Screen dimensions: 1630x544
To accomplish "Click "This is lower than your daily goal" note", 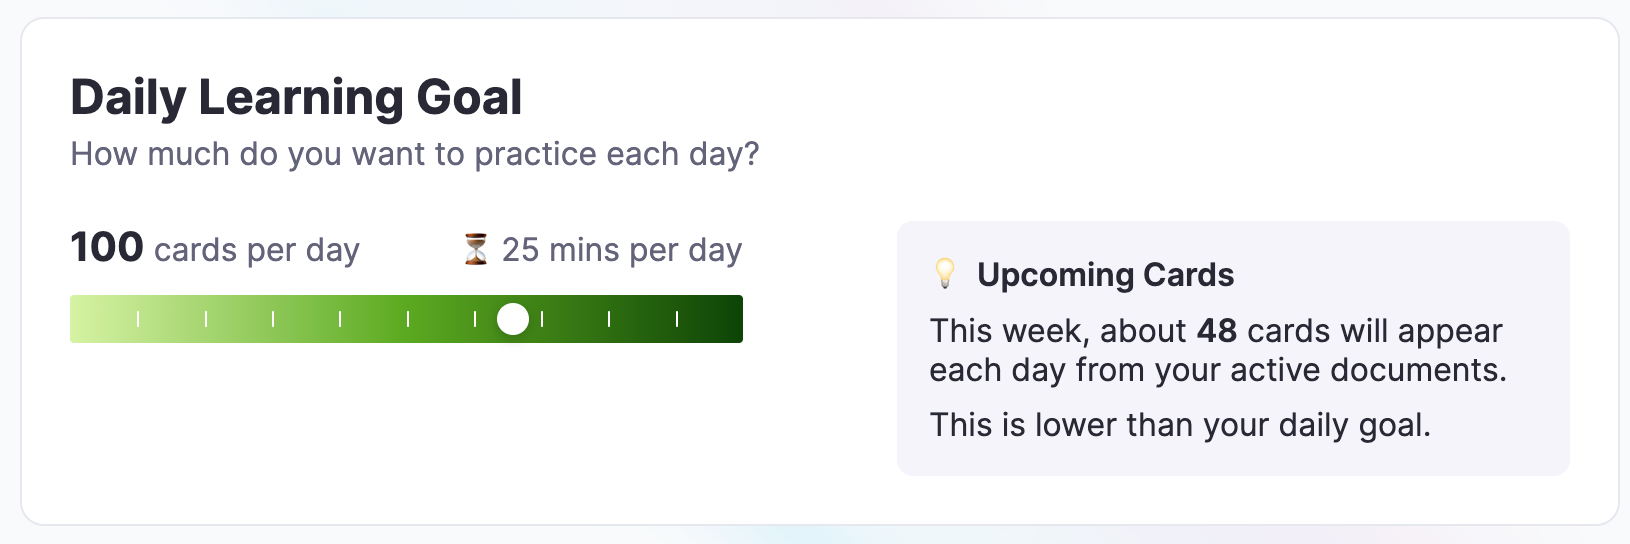I will 1180,425.
